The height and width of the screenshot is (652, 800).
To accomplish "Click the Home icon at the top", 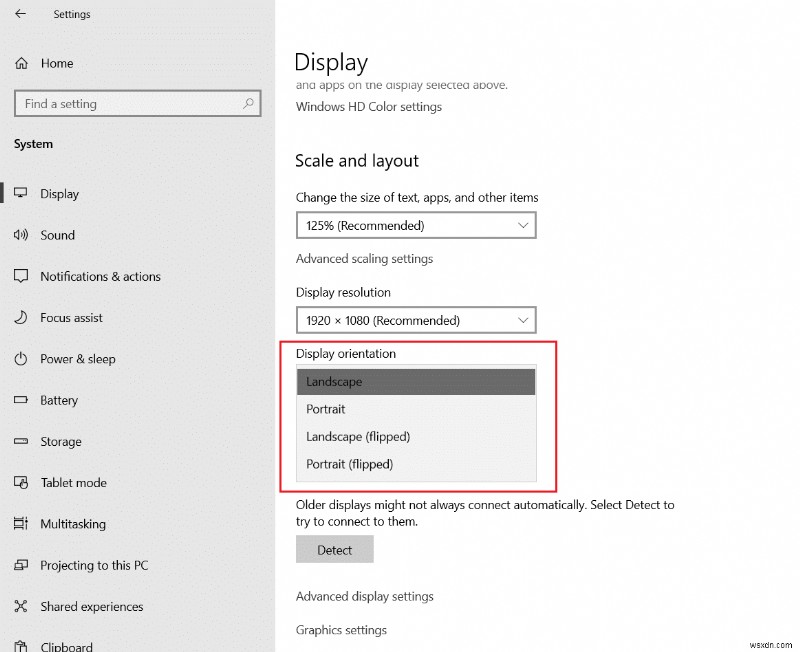I will 22,63.
